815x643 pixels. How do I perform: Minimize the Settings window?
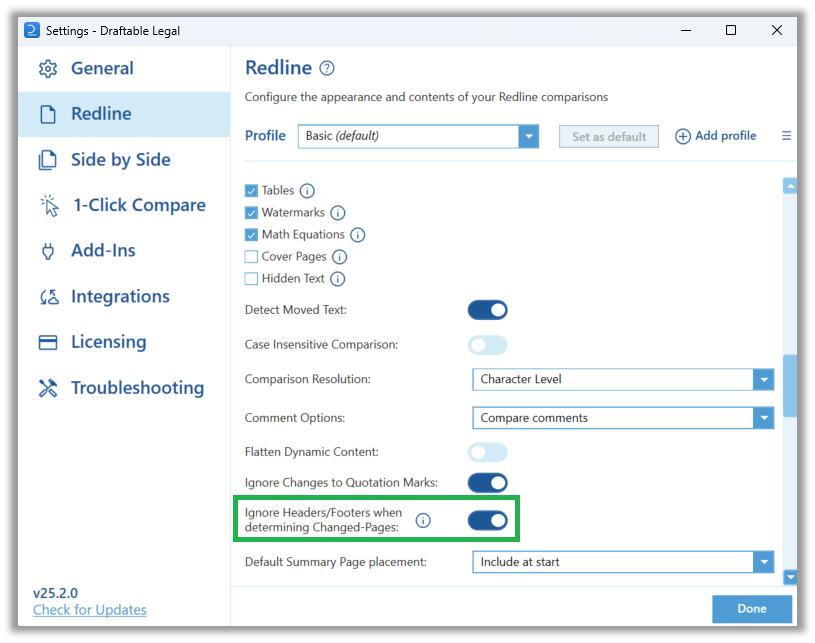686,30
